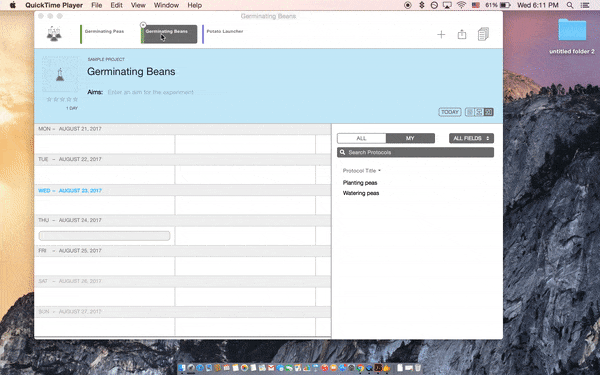Switch to the first (list) view icon
Viewport: 600px width, 375px height.
470,112
